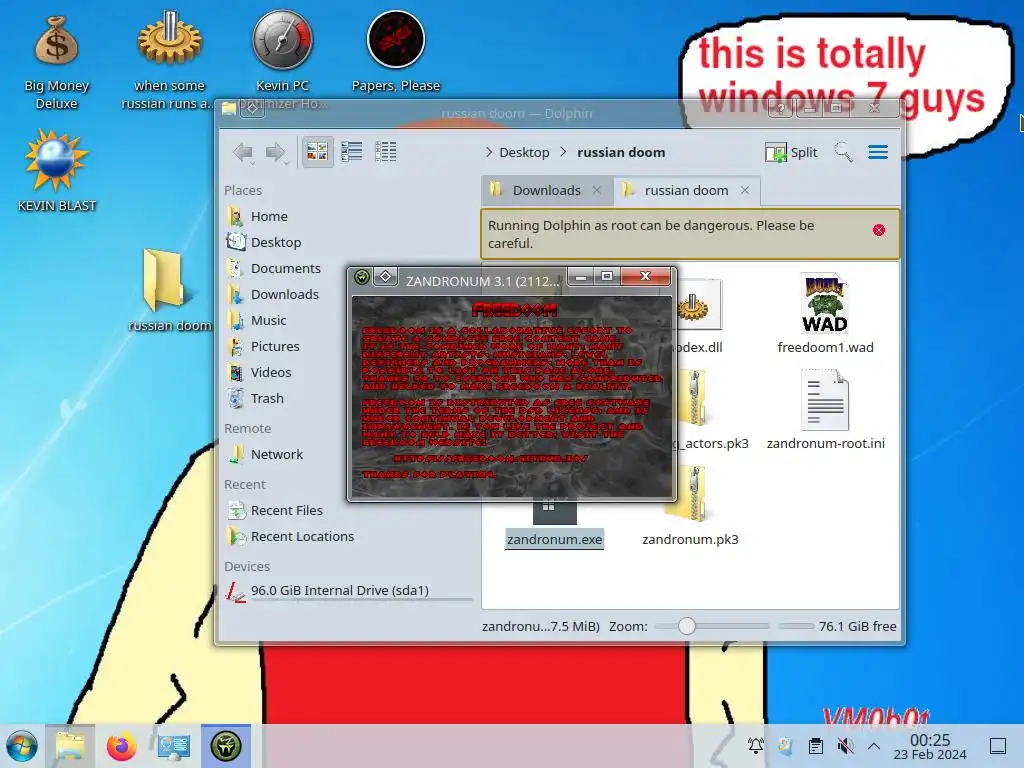Click the Dolphin window help button
The width and height of the screenshot is (1024, 768).
point(780,108)
